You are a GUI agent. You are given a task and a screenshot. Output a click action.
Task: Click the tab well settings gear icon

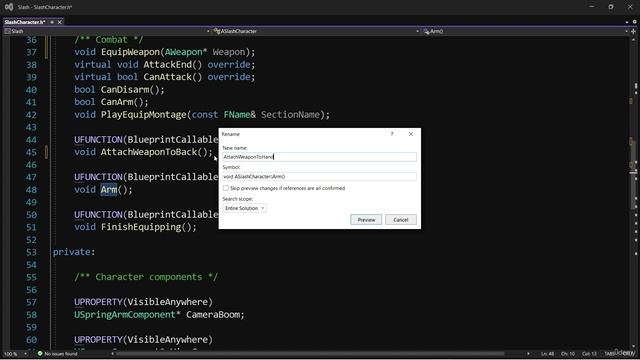point(634,22)
